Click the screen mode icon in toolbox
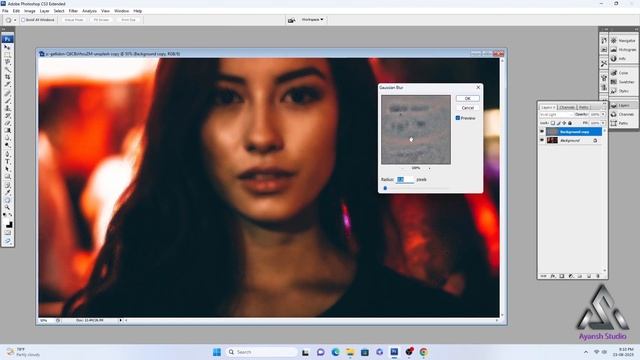This screenshot has width=640, height=360. pos(7,241)
